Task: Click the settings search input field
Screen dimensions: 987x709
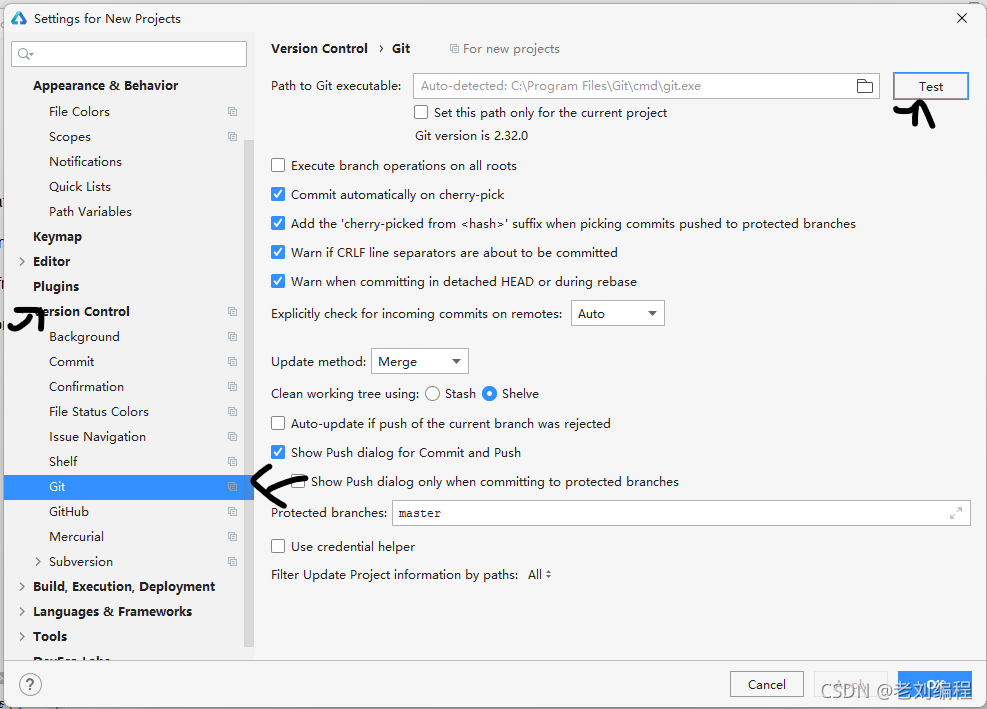Action: [129, 54]
